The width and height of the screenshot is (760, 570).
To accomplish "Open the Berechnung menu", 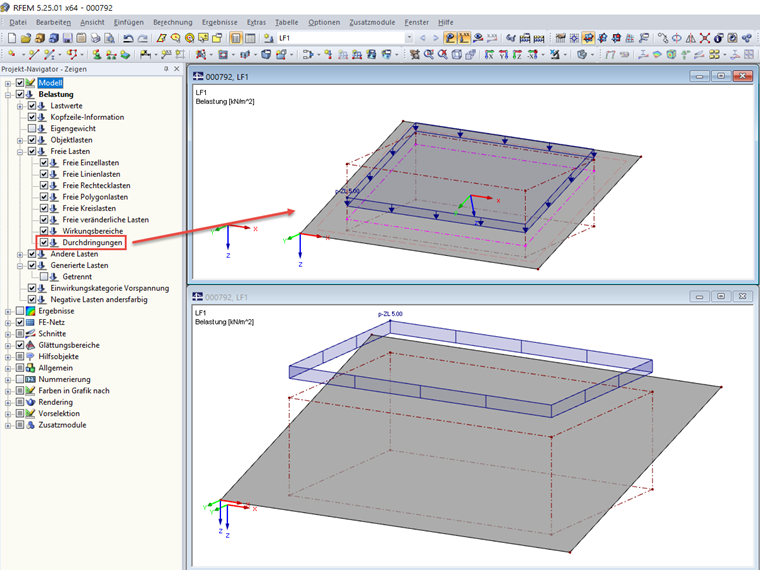I will coord(173,22).
